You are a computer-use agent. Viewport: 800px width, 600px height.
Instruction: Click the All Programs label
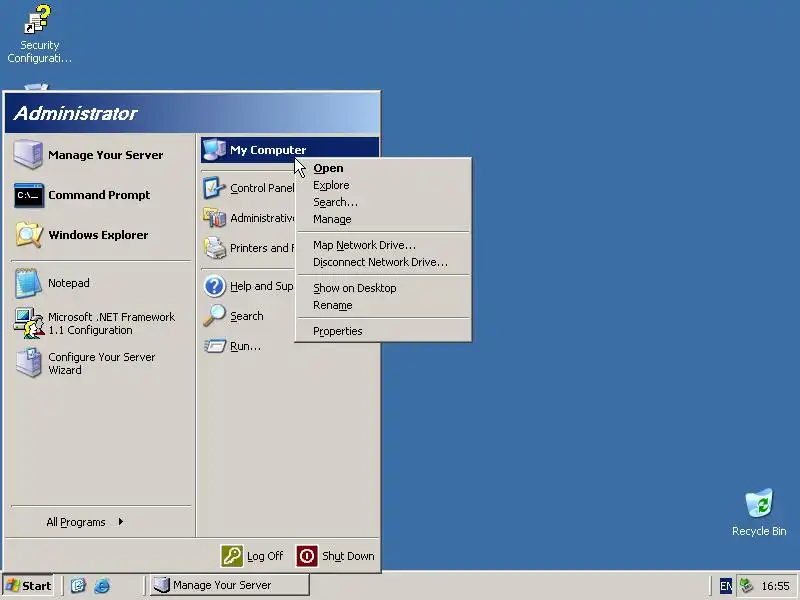(76, 522)
